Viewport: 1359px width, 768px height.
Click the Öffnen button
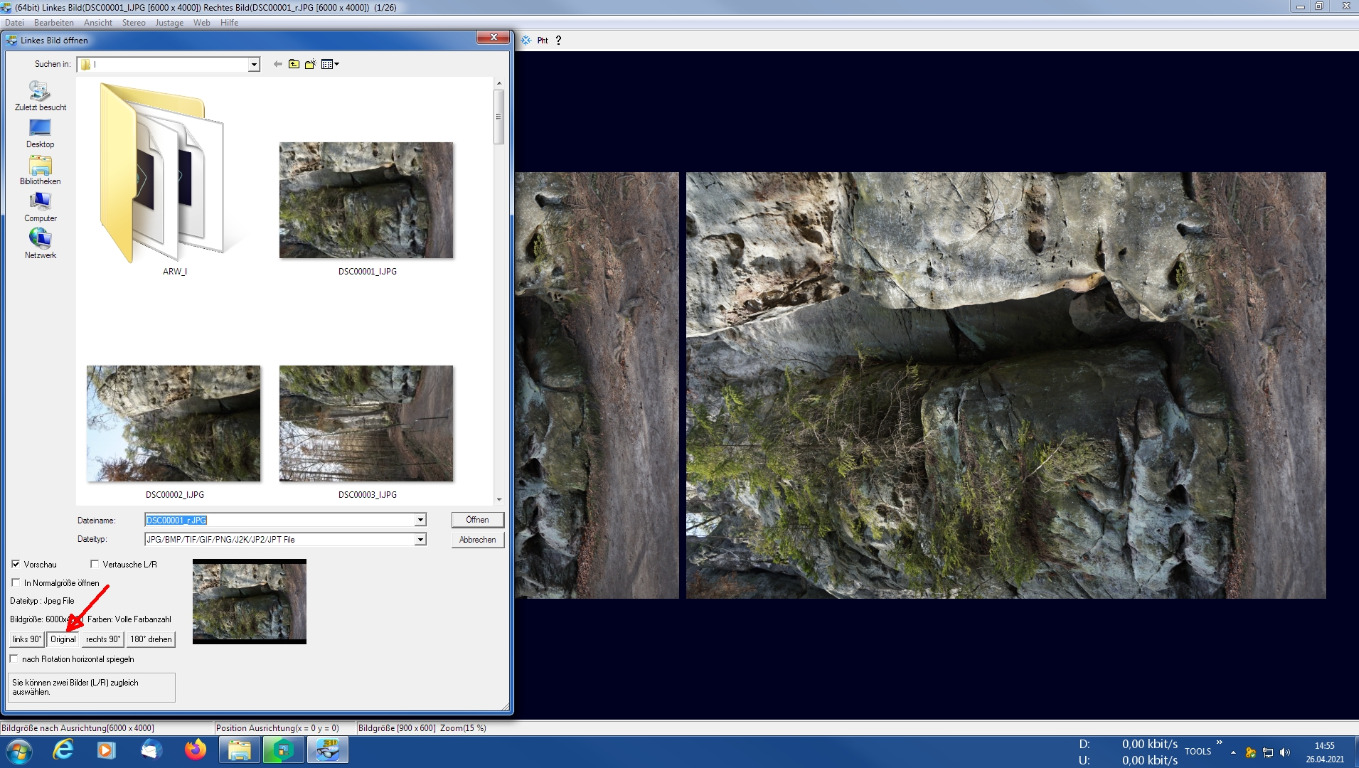pyautogui.click(x=477, y=520)
